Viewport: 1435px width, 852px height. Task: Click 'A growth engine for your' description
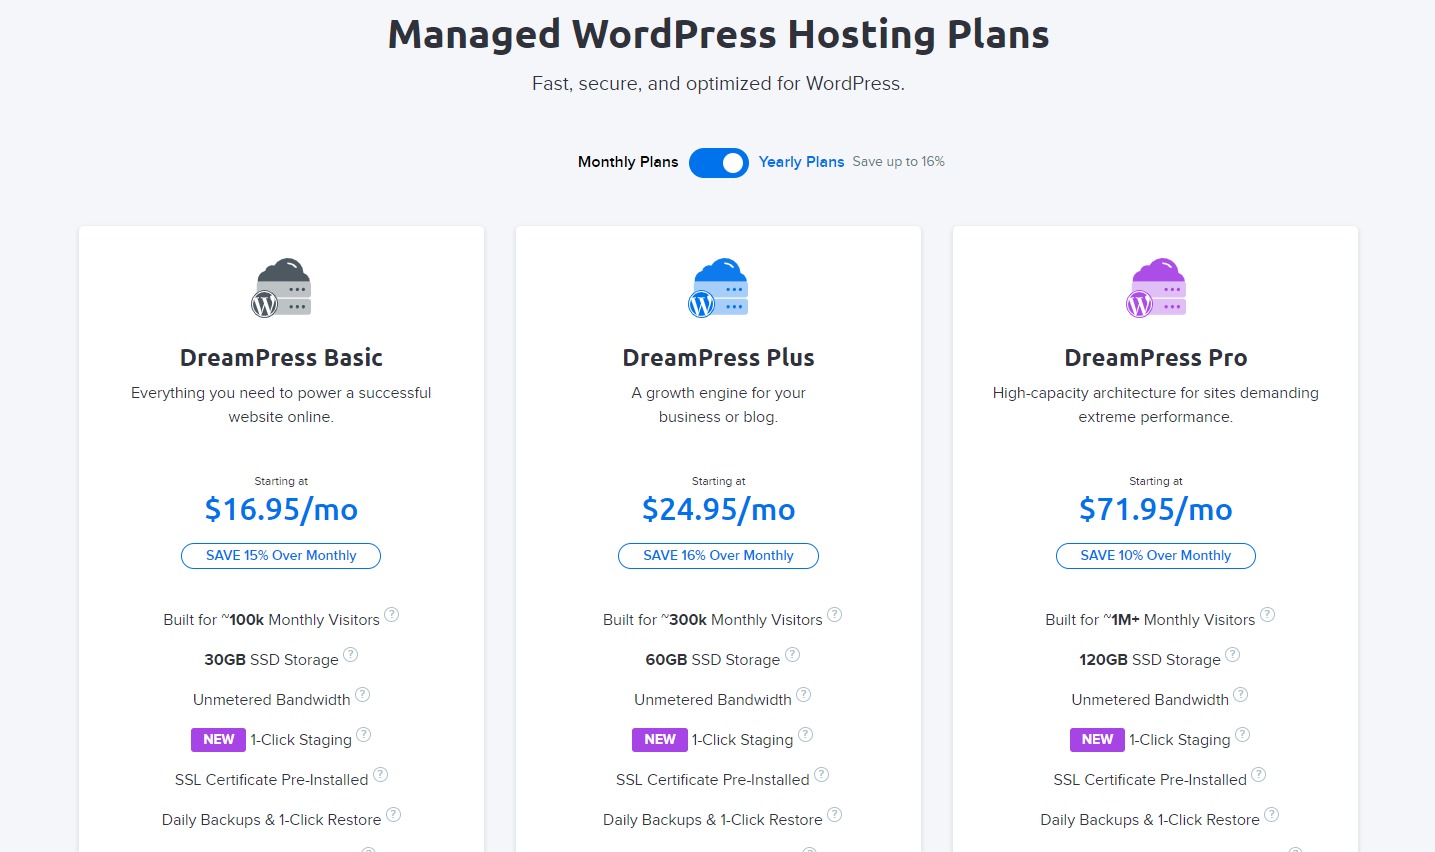[x=718, y=405]
